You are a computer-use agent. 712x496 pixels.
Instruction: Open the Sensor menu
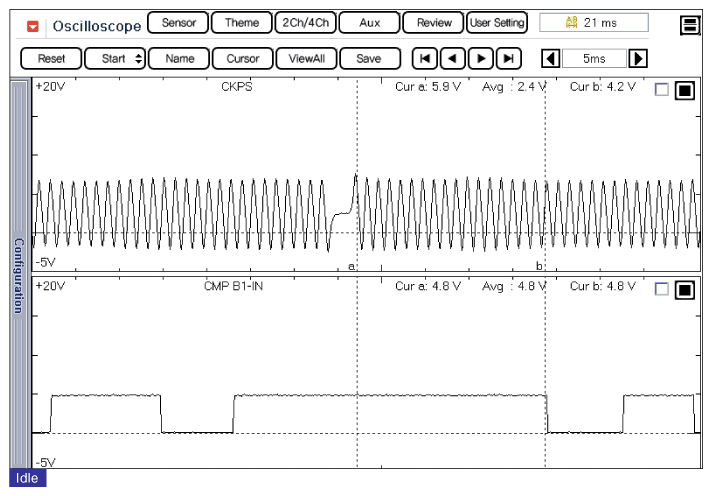(x=179, y=22)
